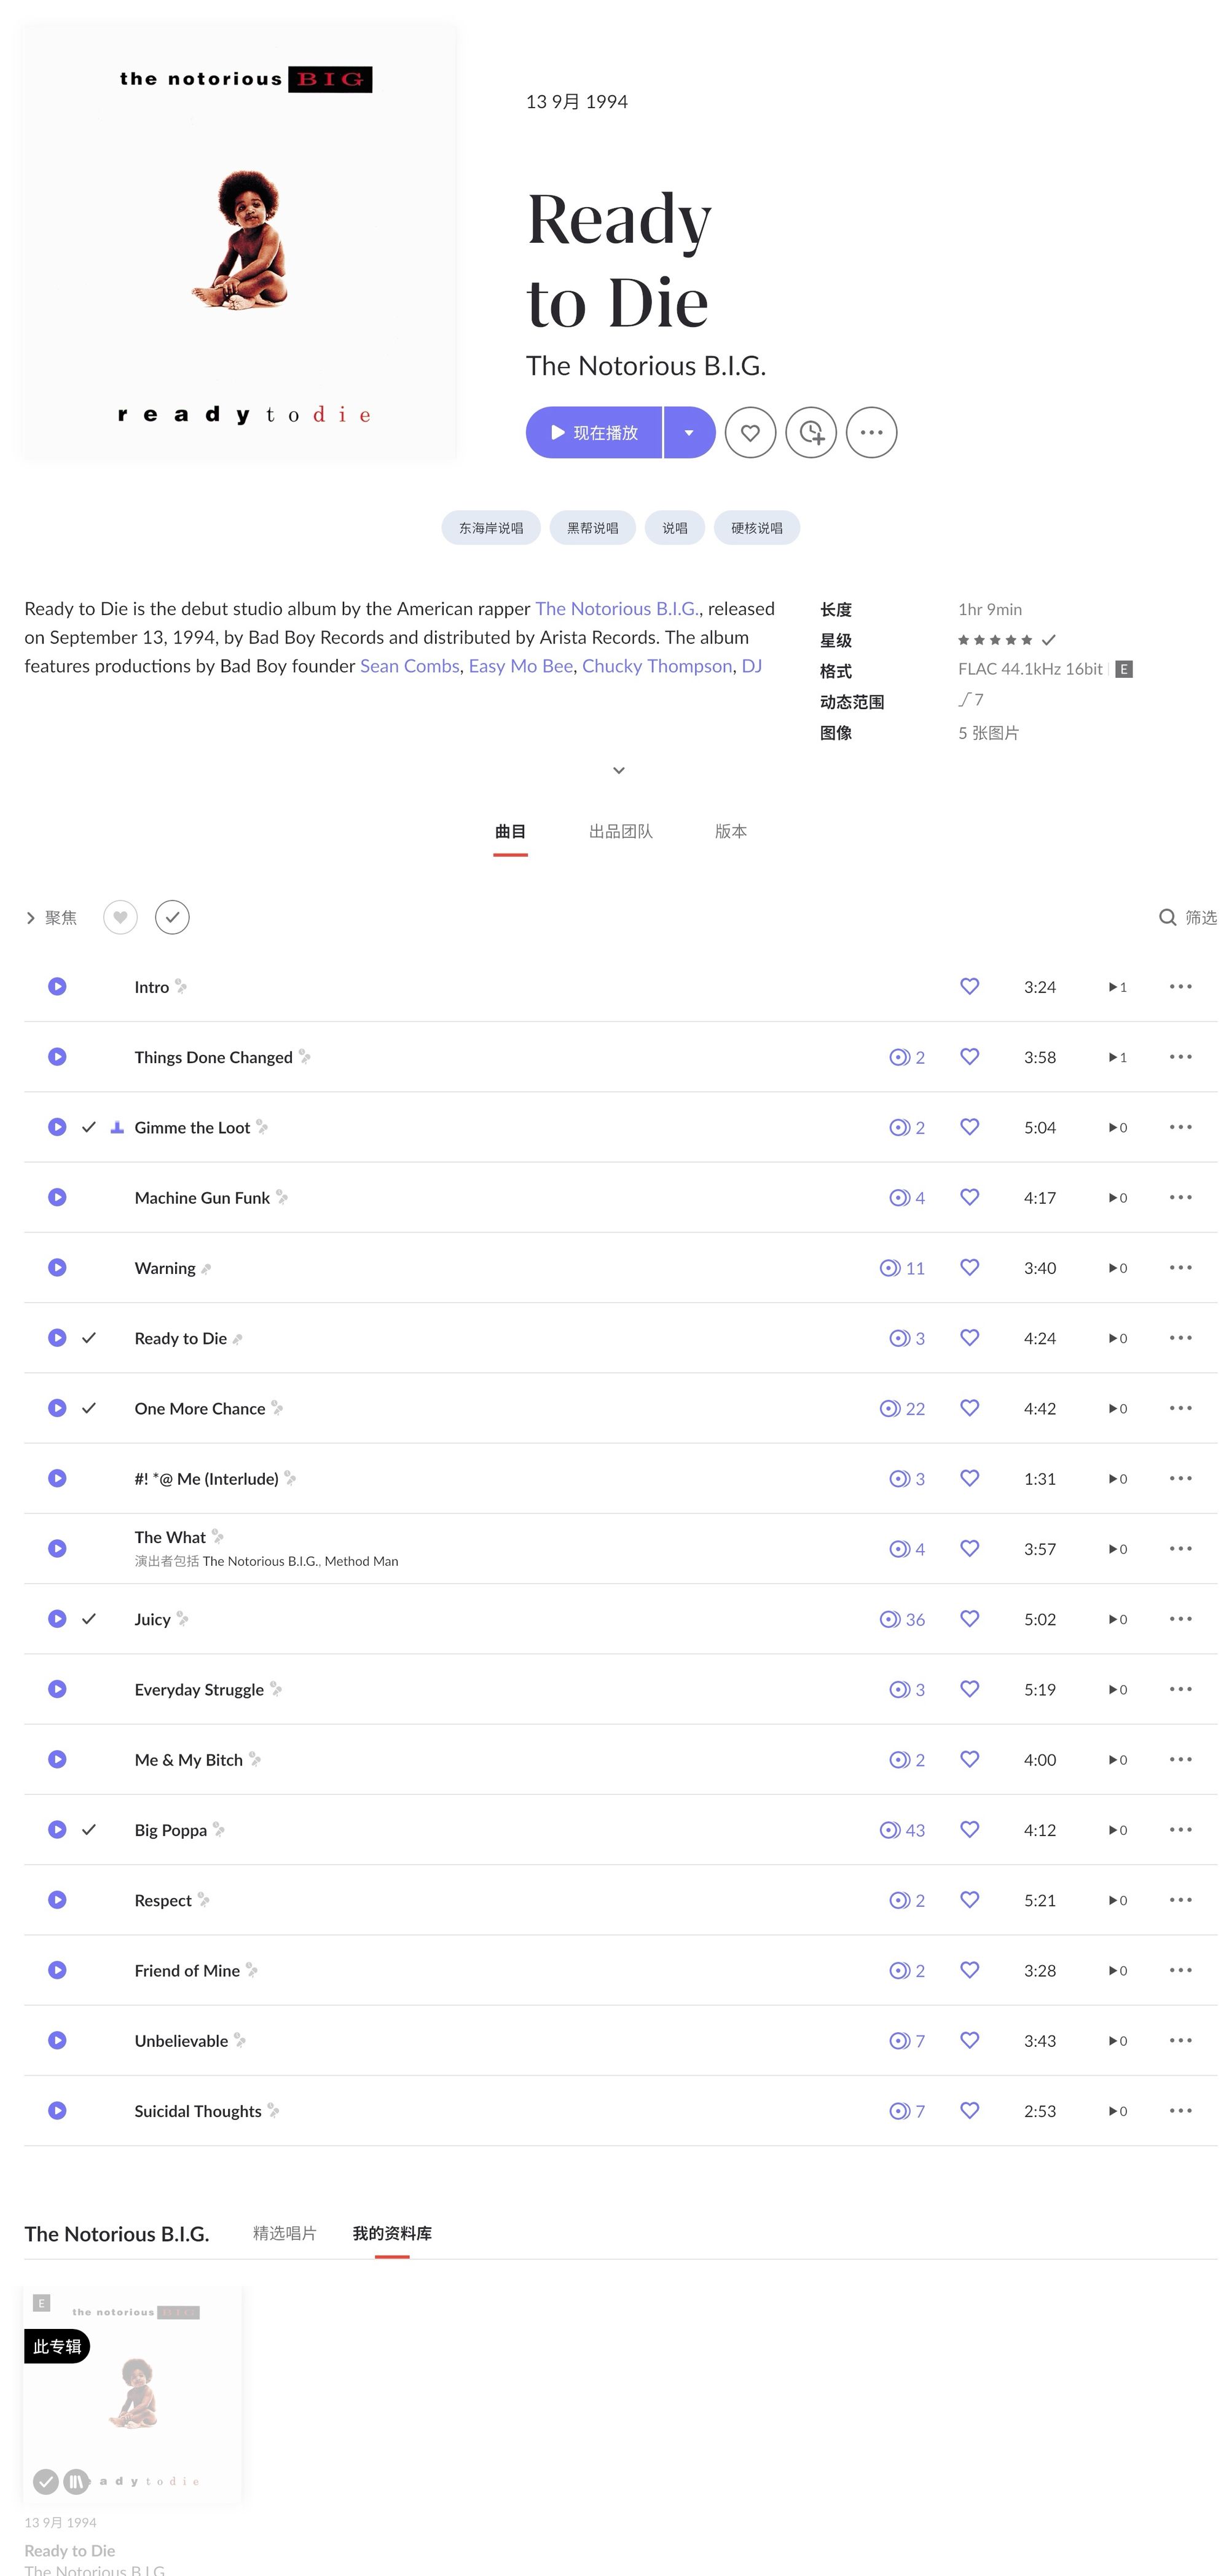Viewport: 1229px width, 2576px height.
Task: Toggle favorite on Me & My Bitch
Action: (969, 1759)
